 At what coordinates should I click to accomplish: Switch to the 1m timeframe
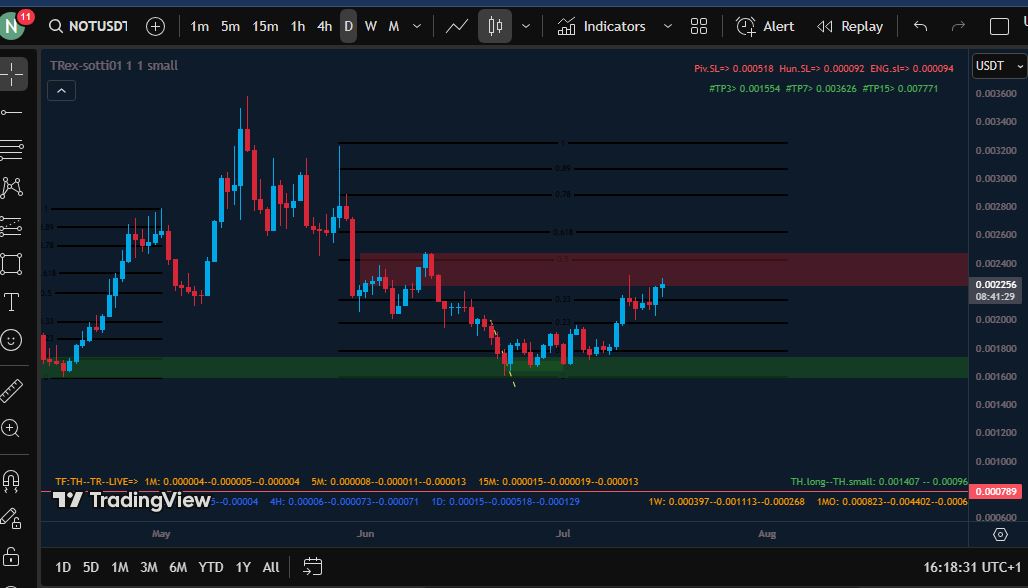tap(199, 26)
